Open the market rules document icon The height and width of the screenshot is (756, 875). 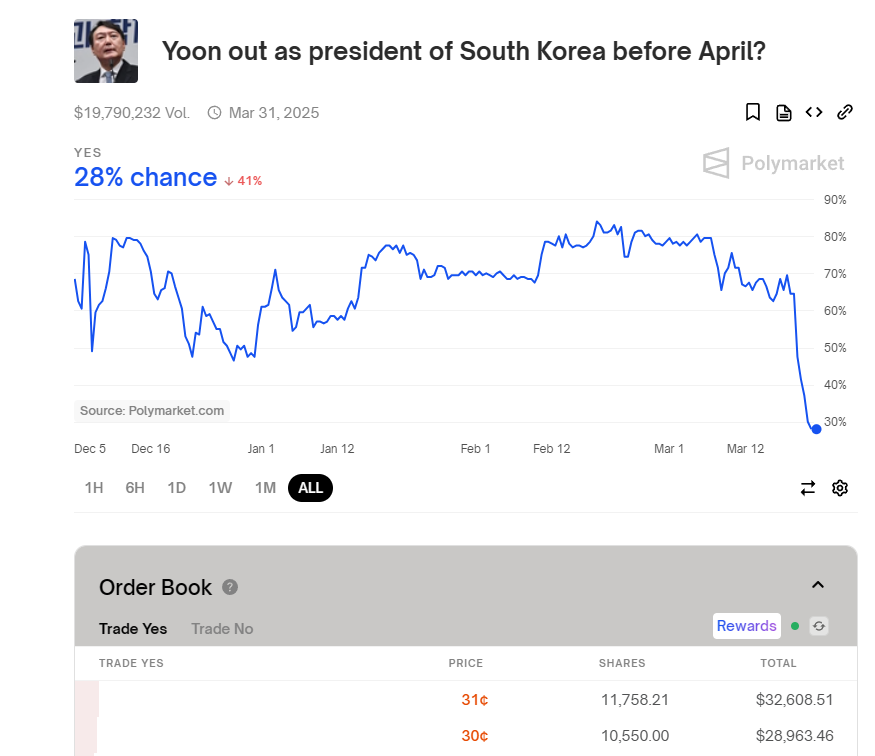(x=783, y=113)
